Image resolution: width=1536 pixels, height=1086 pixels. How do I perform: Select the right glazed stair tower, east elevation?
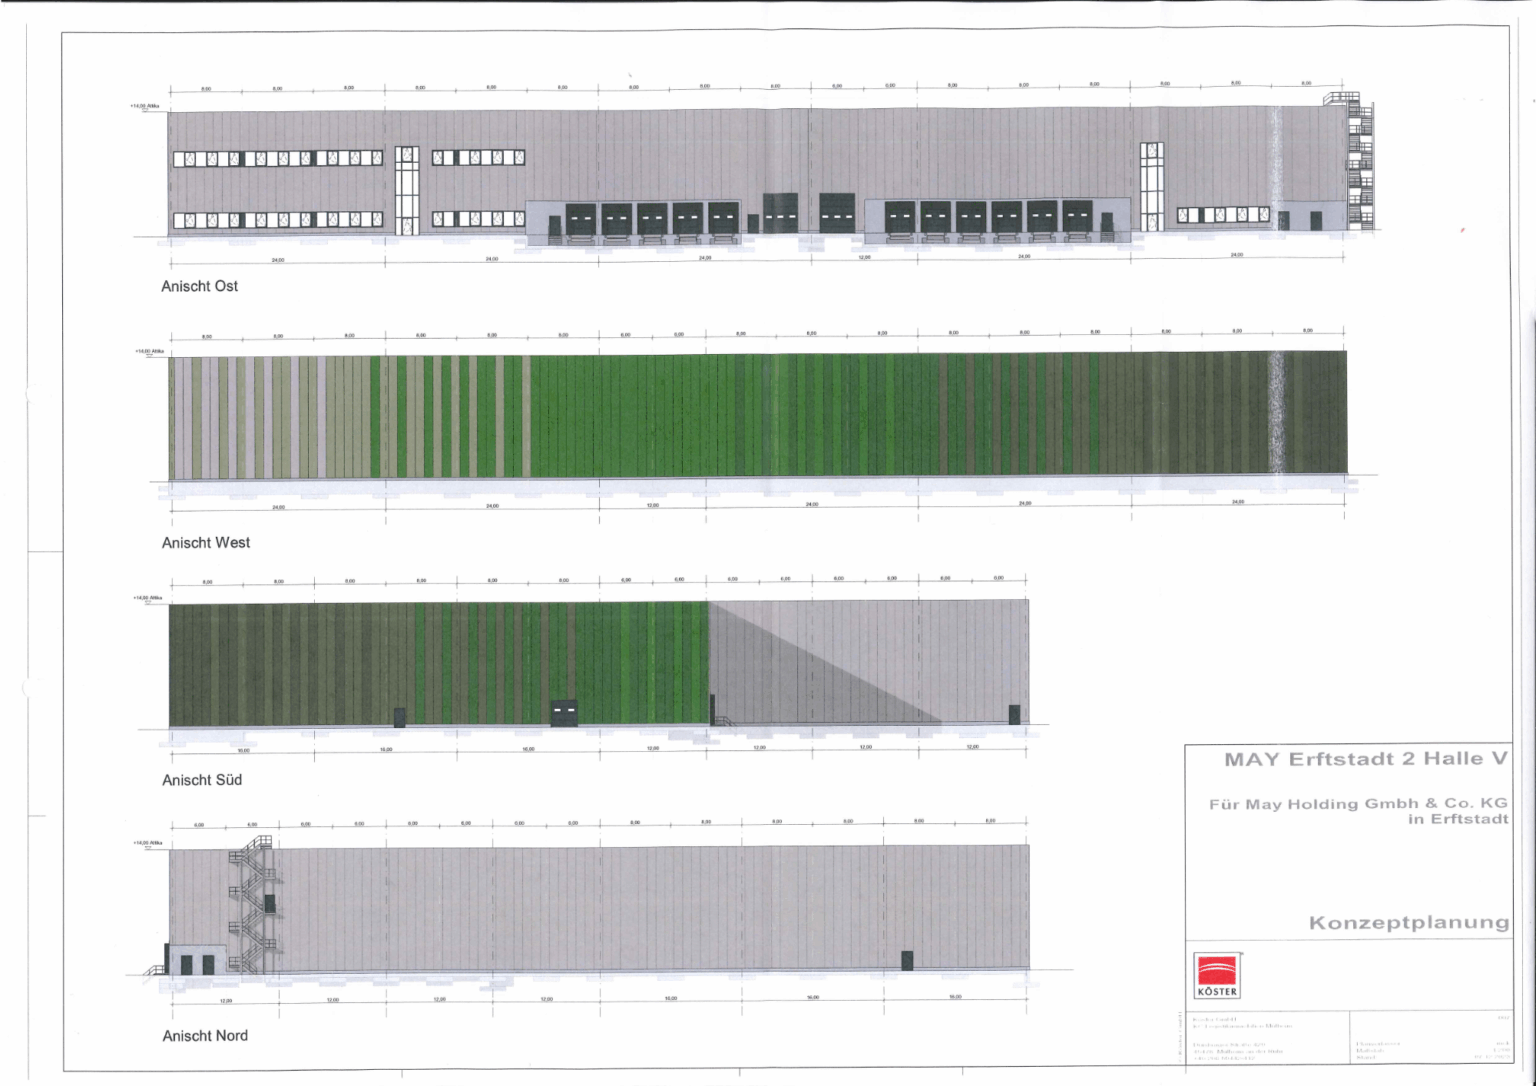[x=1151, y=186]
